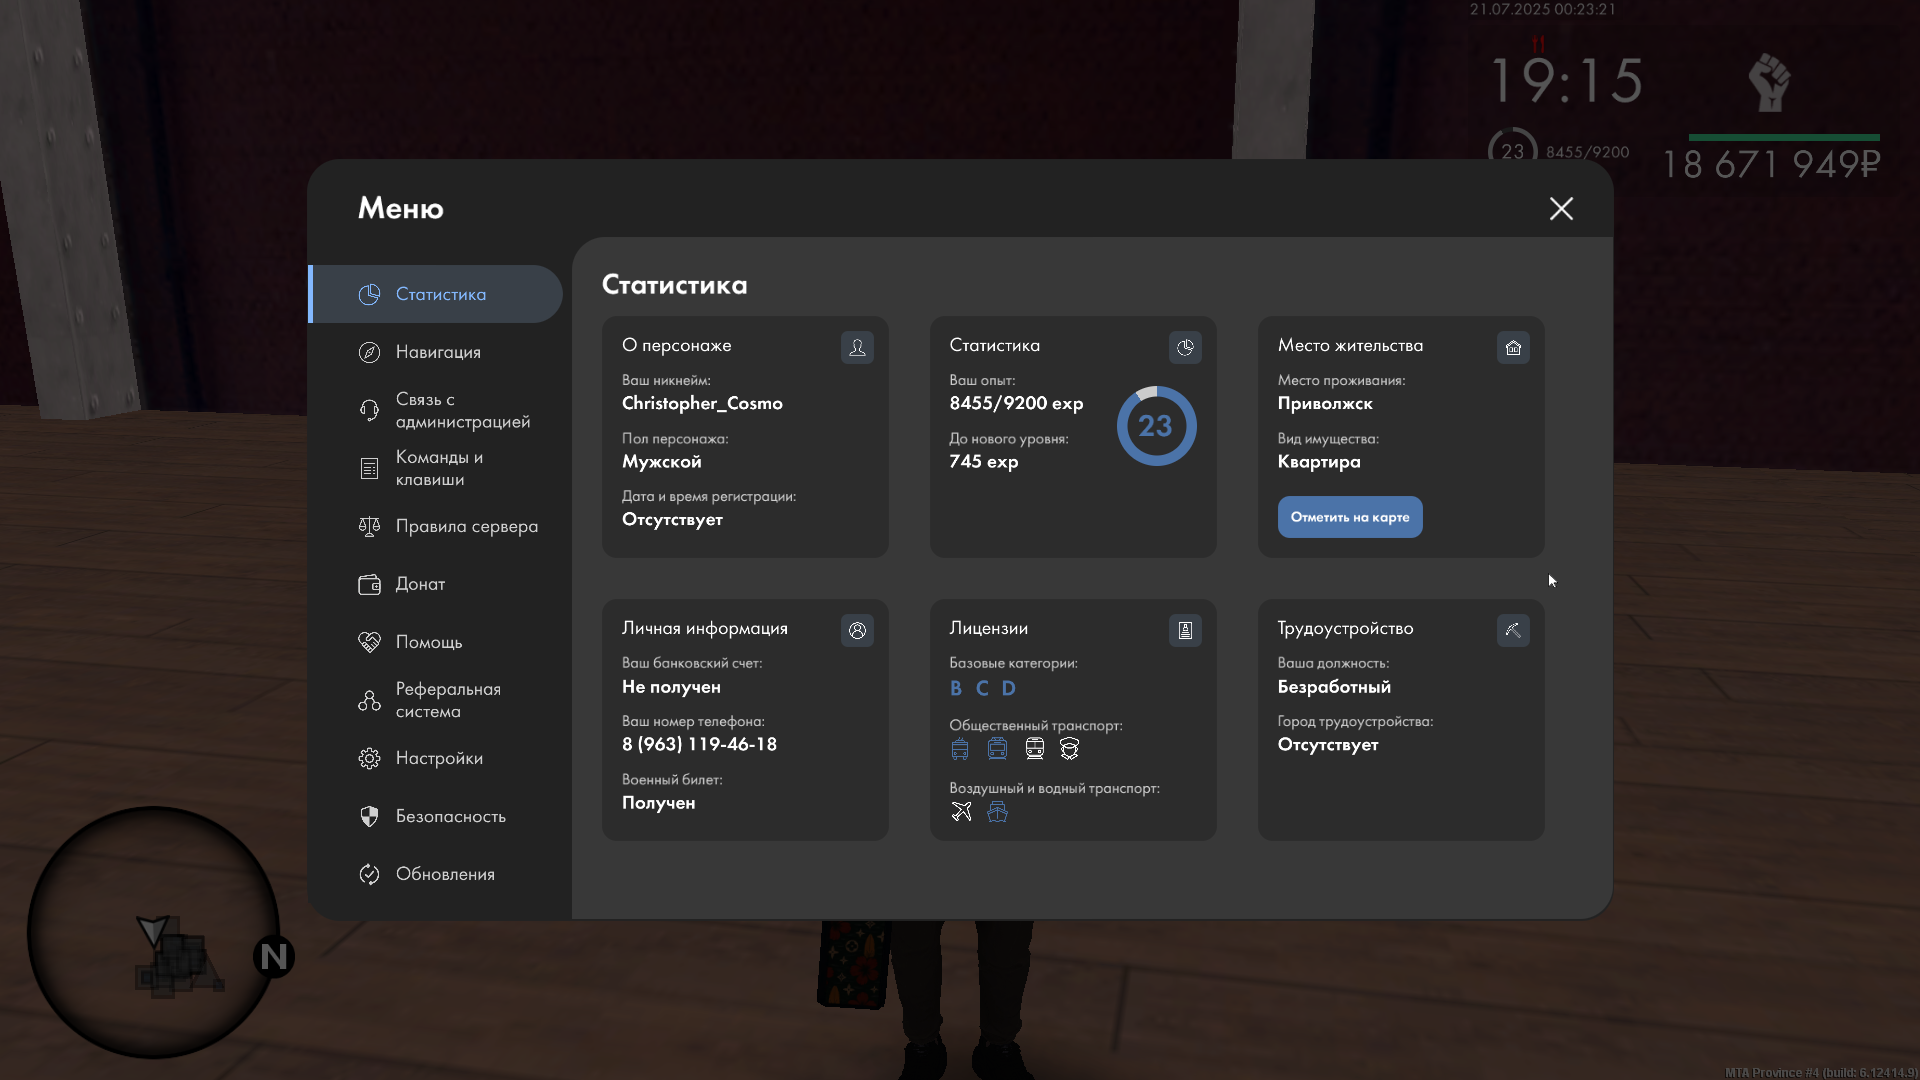Click the chart icon on Статистика card
1920x1080 pixels.
click(x=1185, y=347)
